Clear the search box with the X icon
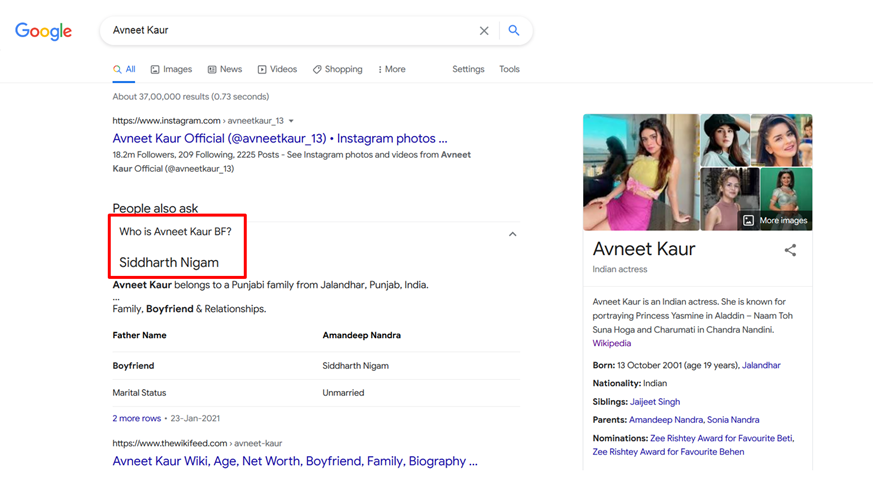This screenshot has width=873, height=489. click(484, 31)
